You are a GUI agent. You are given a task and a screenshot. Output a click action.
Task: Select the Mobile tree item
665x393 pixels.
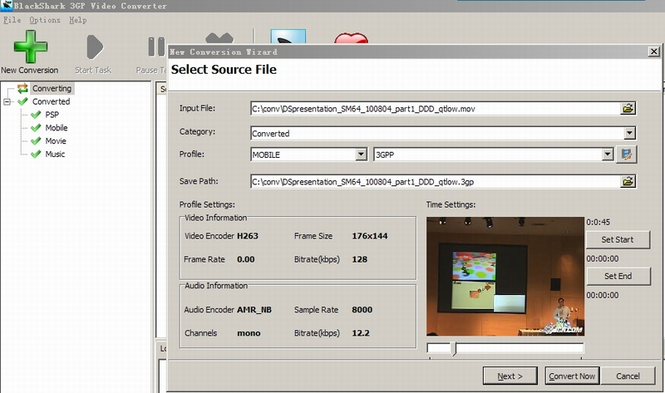[56, 128]
